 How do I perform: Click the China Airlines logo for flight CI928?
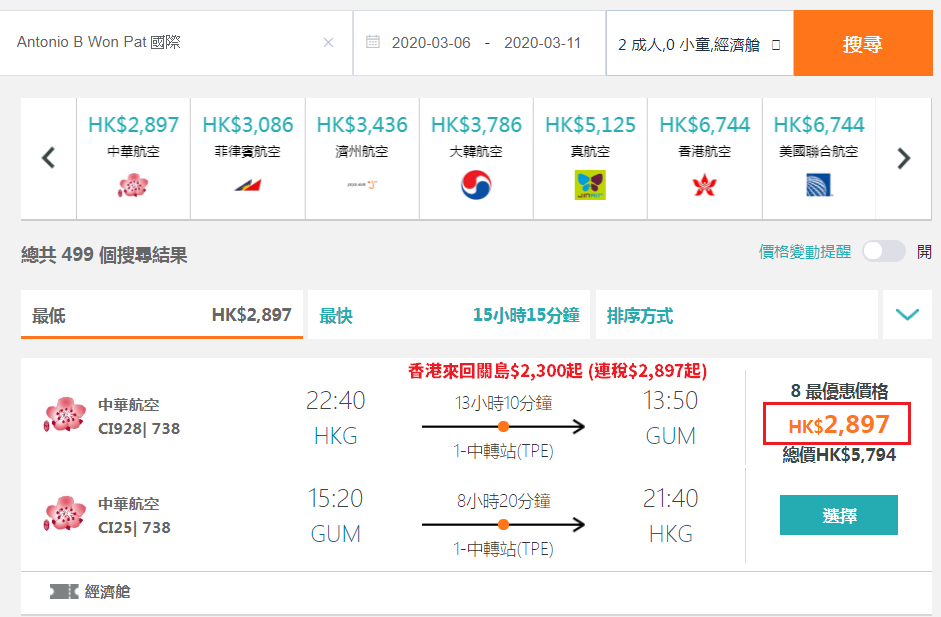(x=65, y=414)
